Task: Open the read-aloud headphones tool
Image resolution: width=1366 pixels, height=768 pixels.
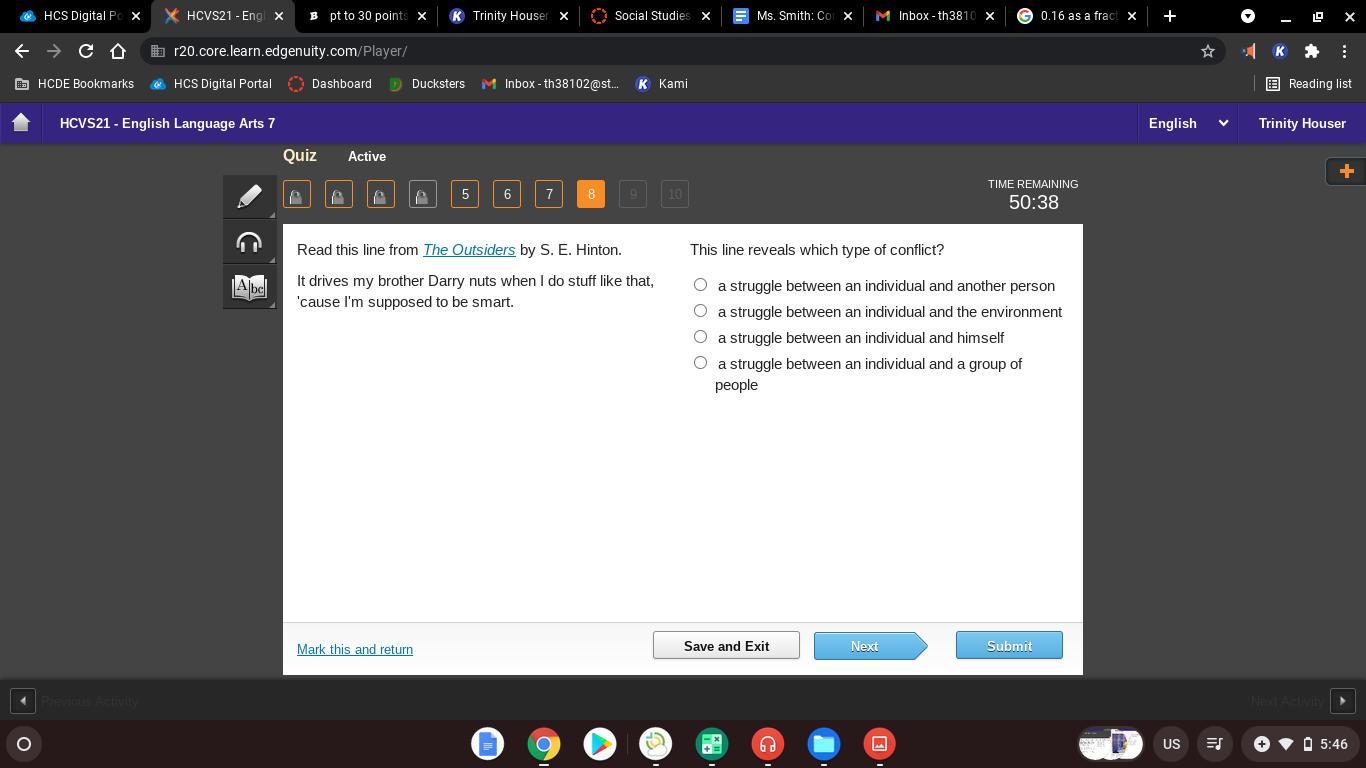Action: coord(249,242)
